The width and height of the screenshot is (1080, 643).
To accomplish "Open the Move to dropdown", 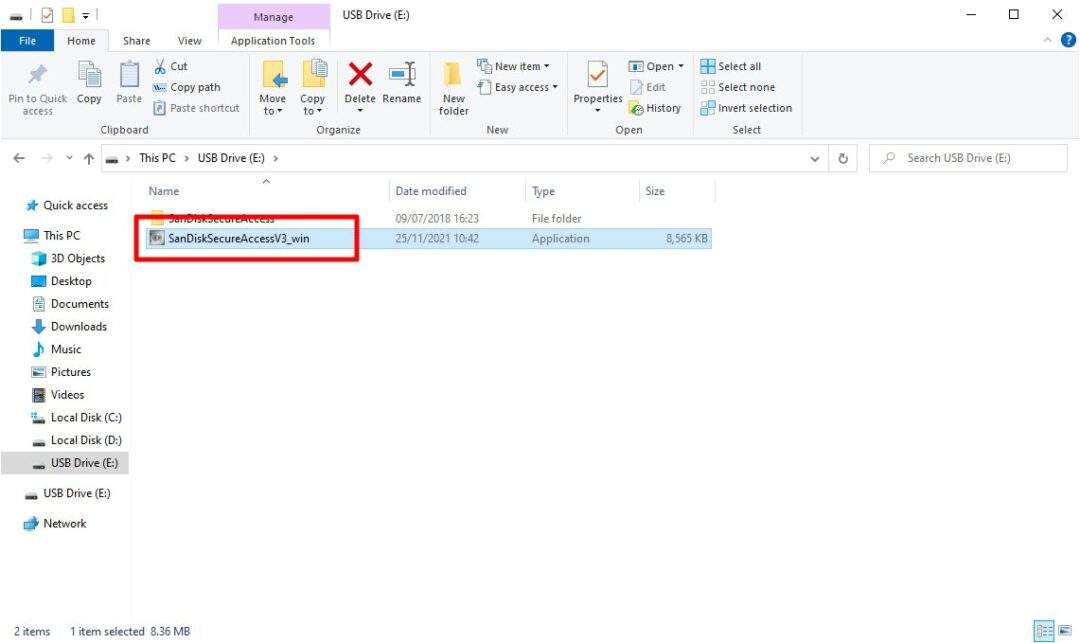I will click(272, 87).
